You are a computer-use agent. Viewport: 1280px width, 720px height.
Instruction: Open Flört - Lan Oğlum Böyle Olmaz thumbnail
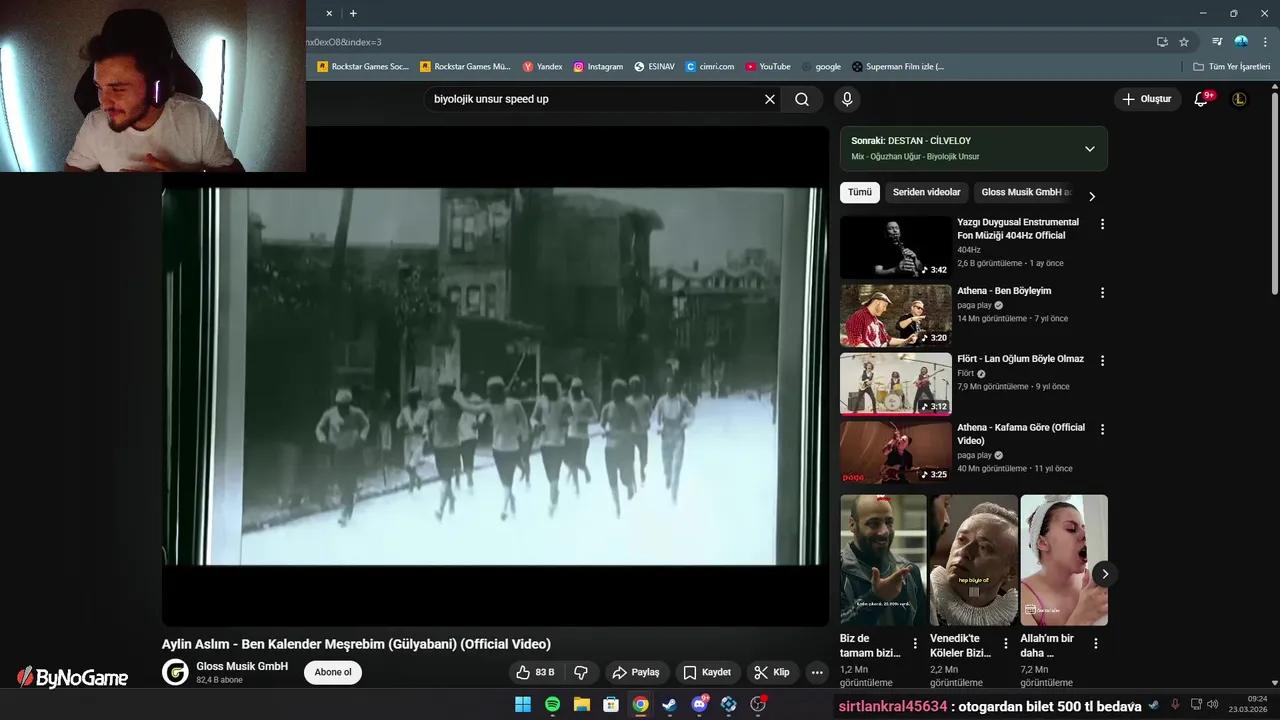click(x=896, y=384)
